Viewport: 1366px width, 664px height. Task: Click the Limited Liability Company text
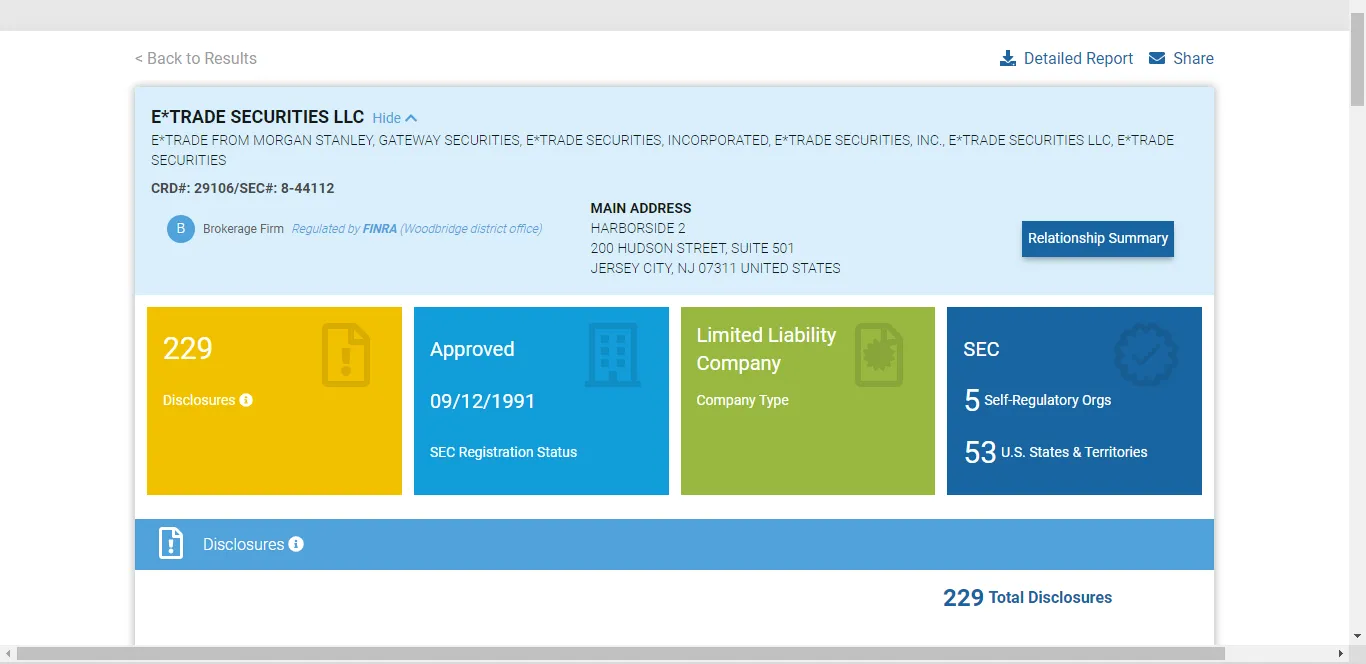click(x=766, y=349)
